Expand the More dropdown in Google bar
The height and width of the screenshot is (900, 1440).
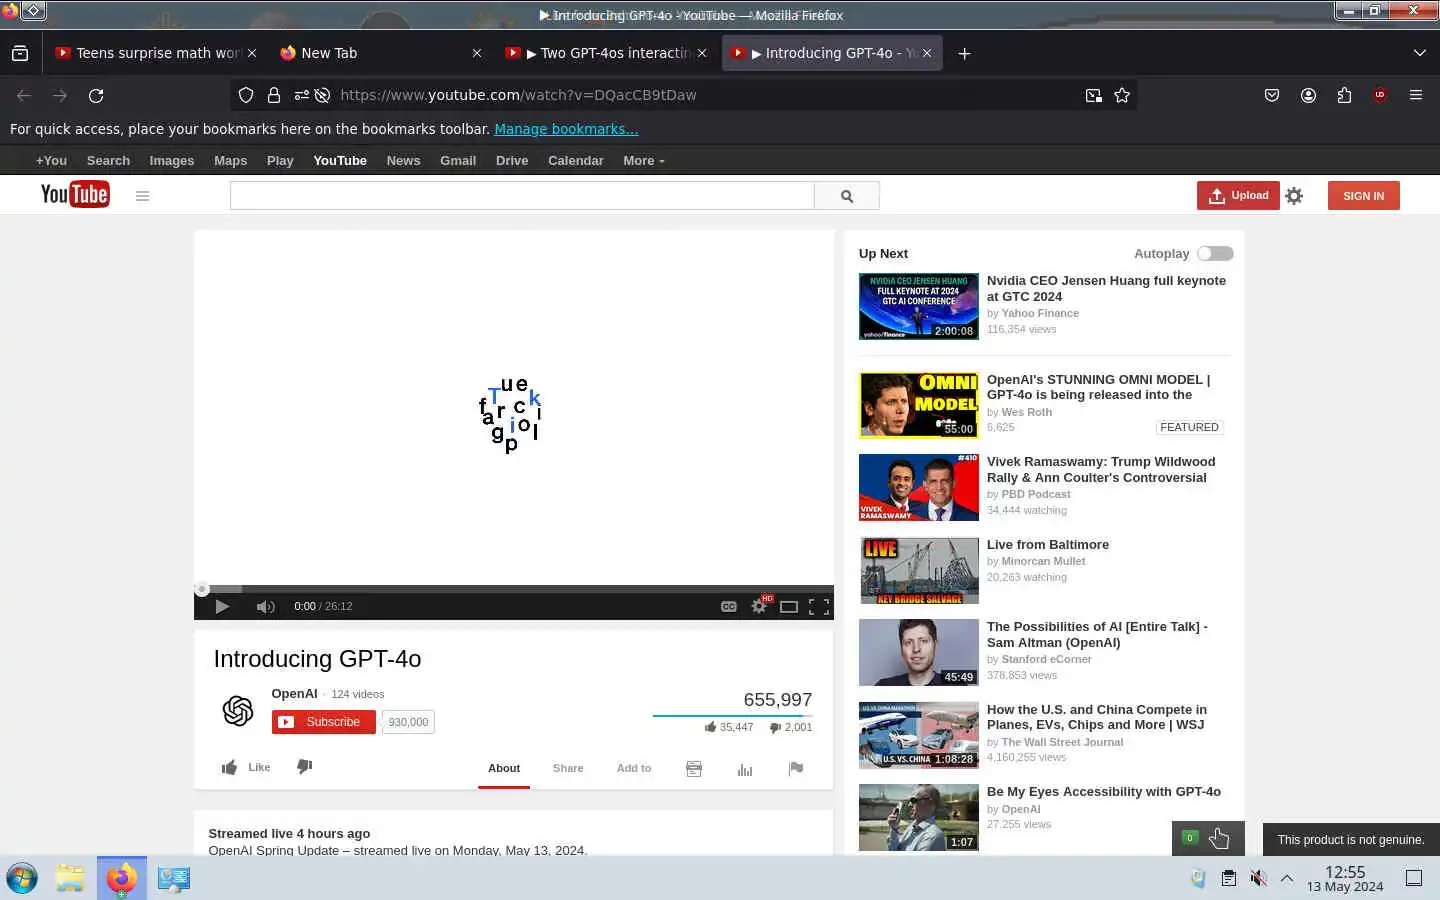click(644, 160)
